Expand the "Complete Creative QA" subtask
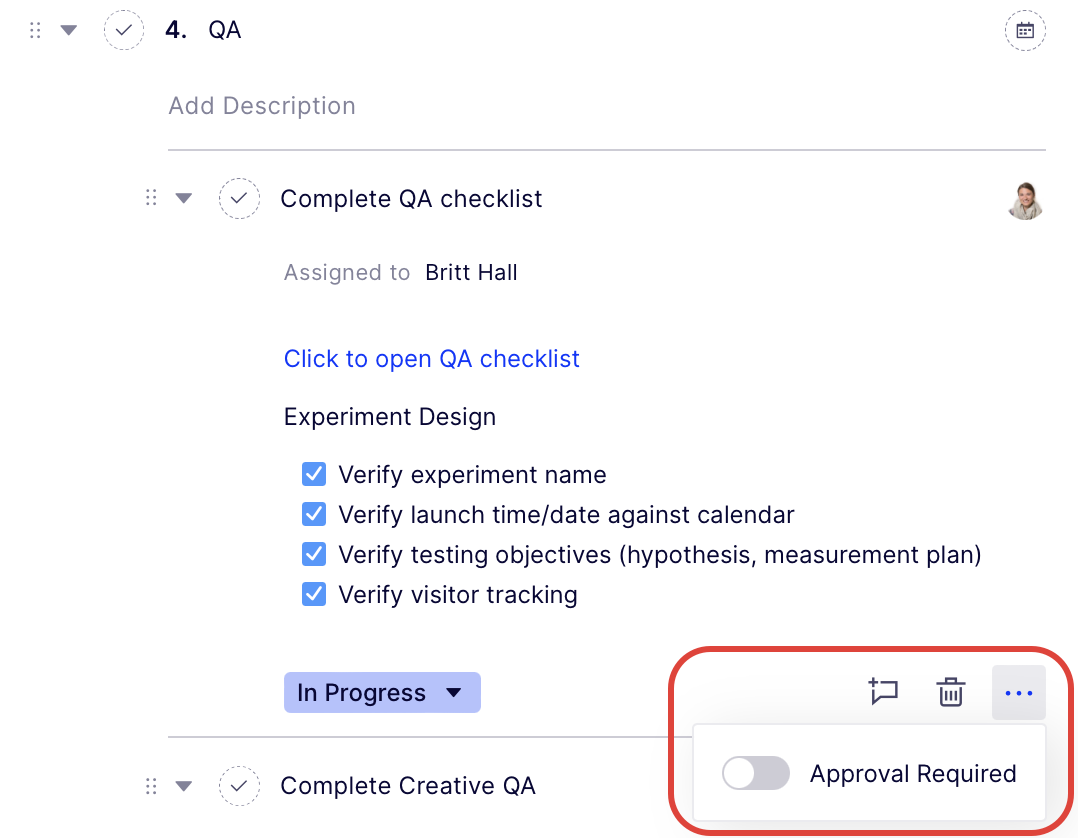Screen dimensions: 1078x838 click(x=184, y=786)
